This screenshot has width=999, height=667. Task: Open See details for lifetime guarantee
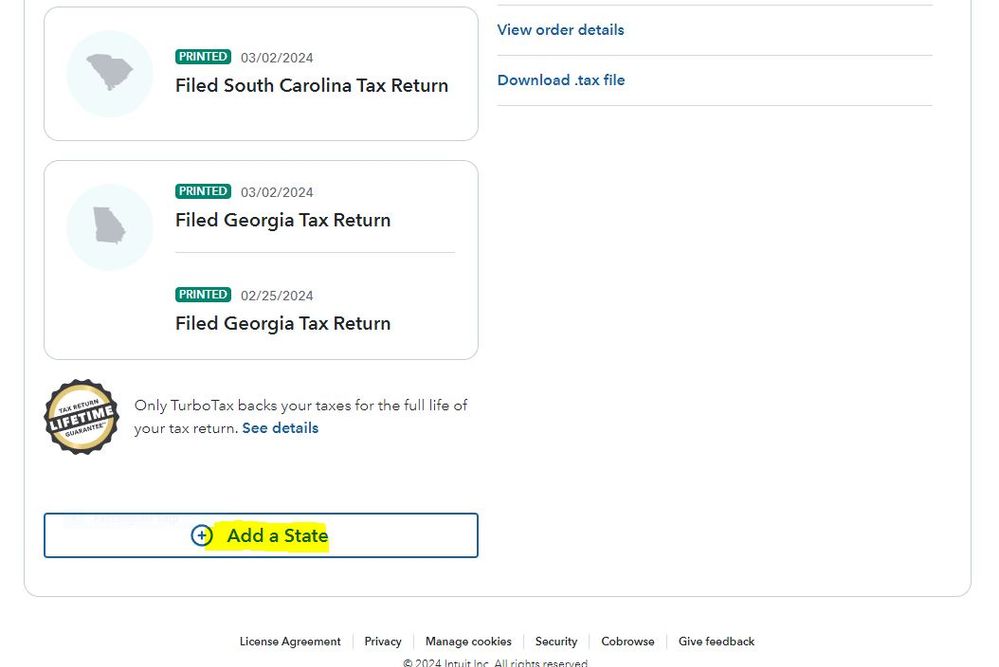(280, 428)
